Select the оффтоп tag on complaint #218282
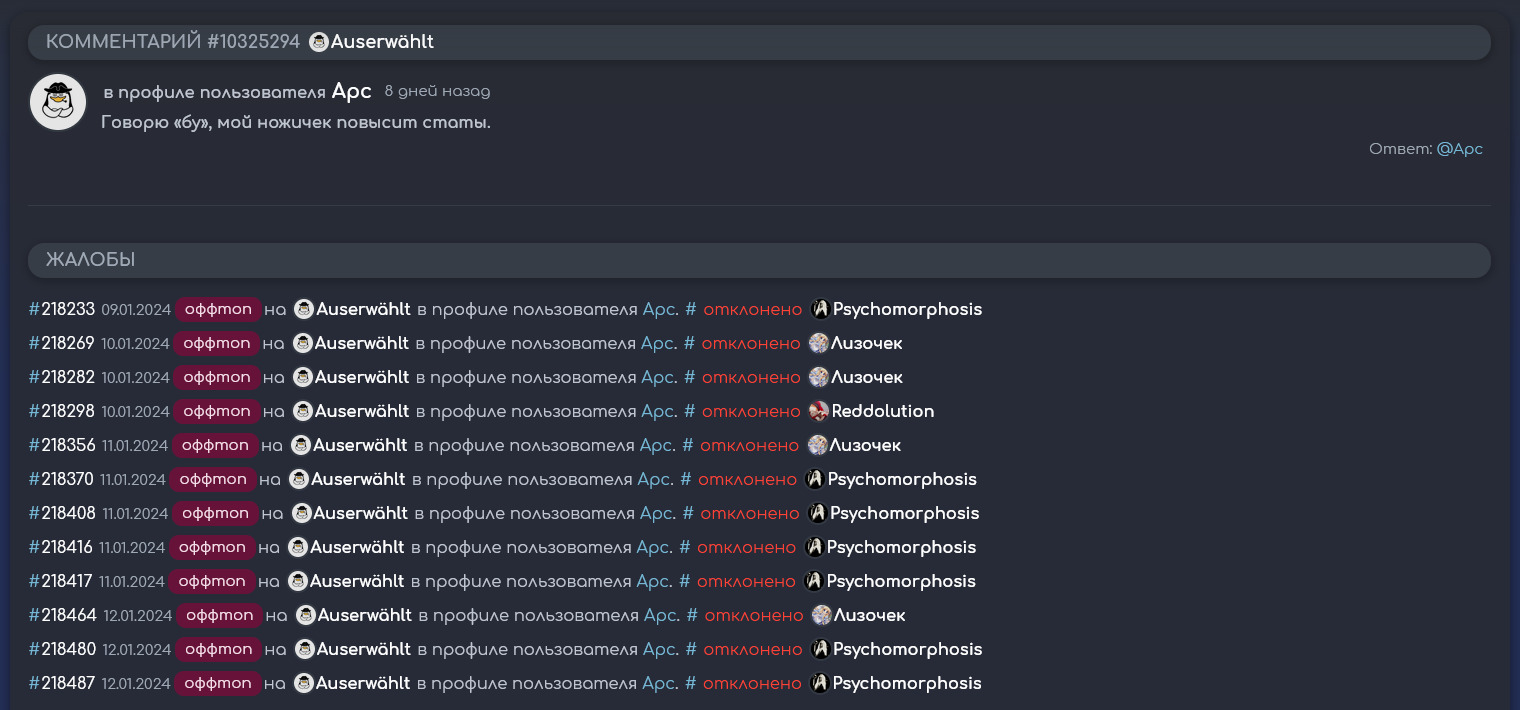Screen dimensions: 1520x710 click(217, 378)
